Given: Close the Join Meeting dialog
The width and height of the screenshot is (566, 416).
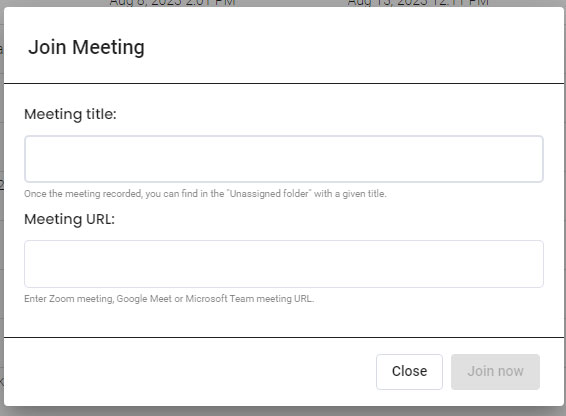Looking at the screenshot, I should point(409,372).
